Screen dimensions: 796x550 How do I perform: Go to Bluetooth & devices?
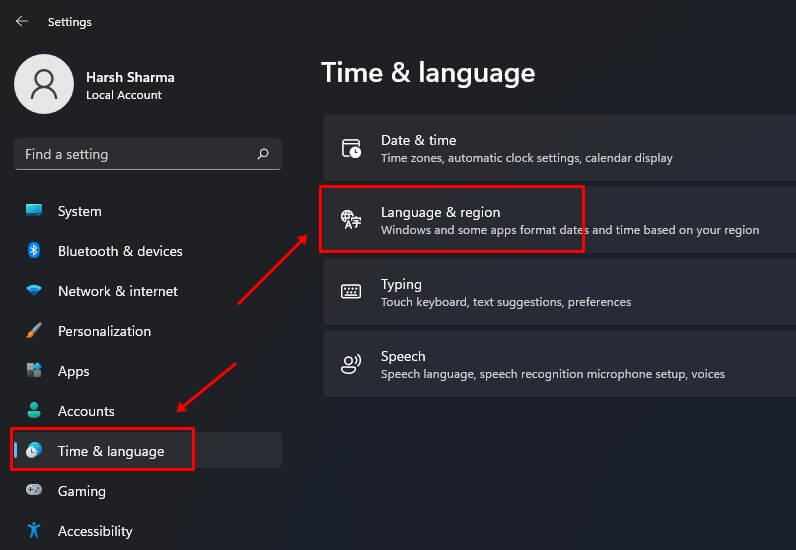[x=148, y=251]
